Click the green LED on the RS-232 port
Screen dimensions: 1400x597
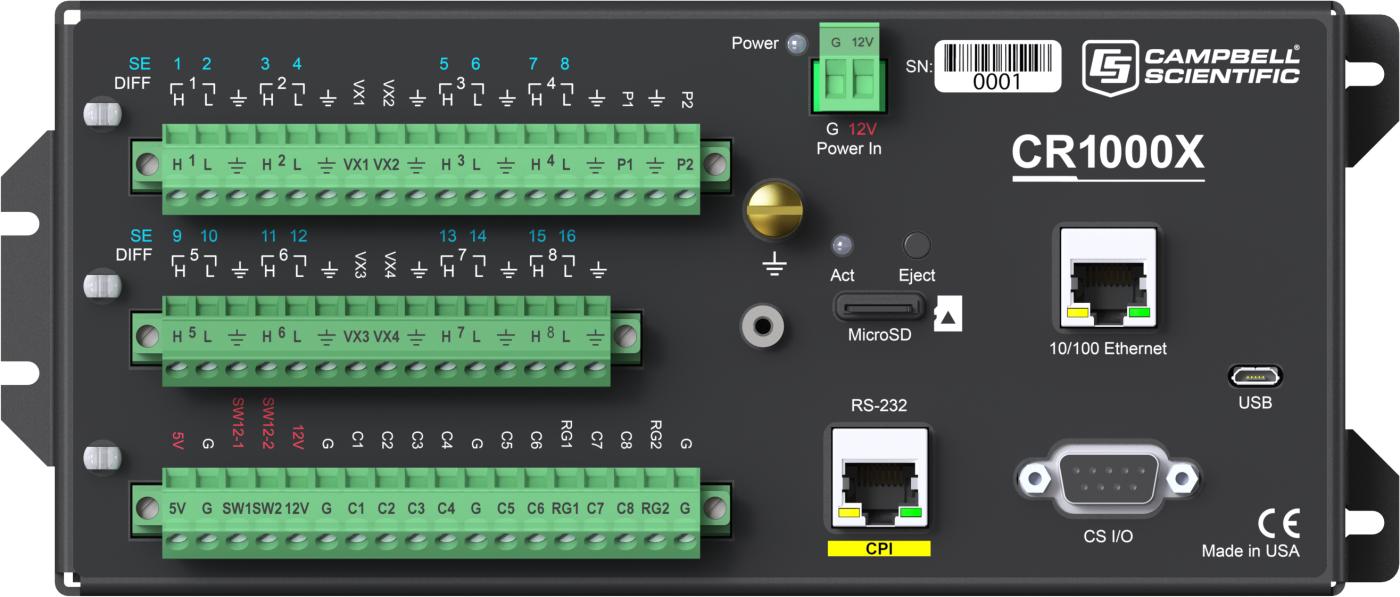coord(910,513)
